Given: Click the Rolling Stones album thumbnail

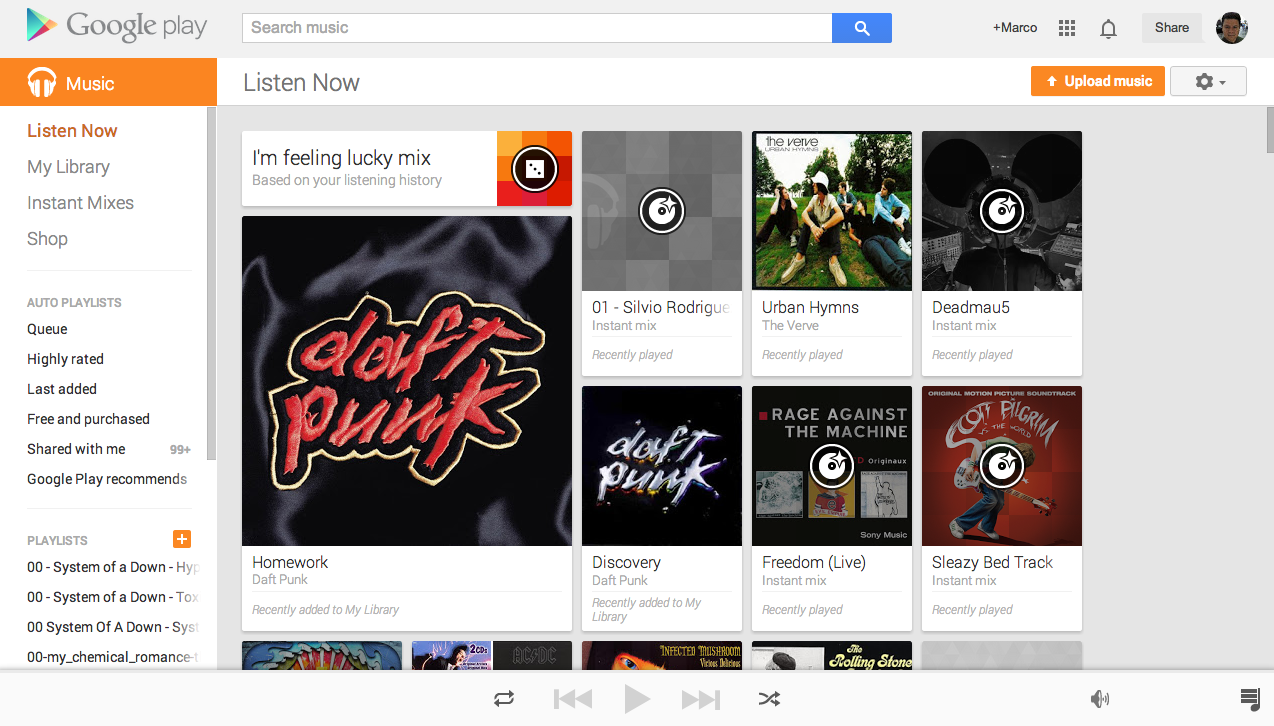Looking at the screenshot, I should [832, 656].
